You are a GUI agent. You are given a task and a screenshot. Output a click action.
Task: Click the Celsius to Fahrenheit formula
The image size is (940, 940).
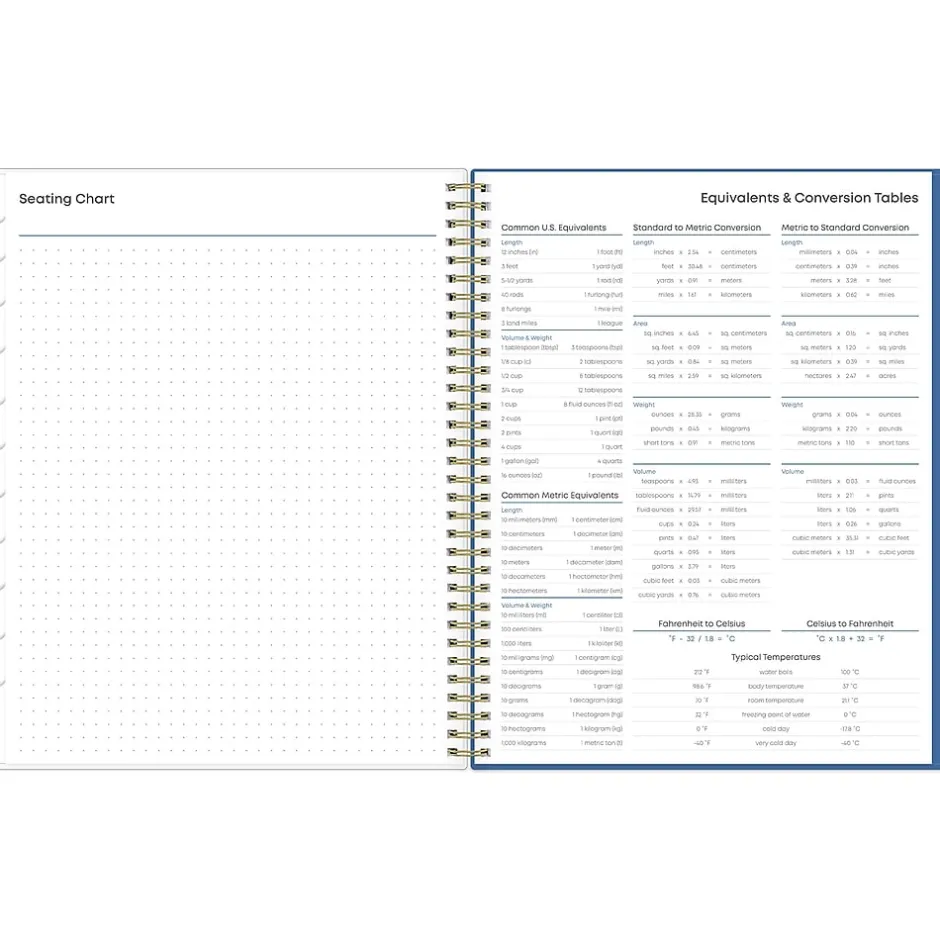(850, 638)
